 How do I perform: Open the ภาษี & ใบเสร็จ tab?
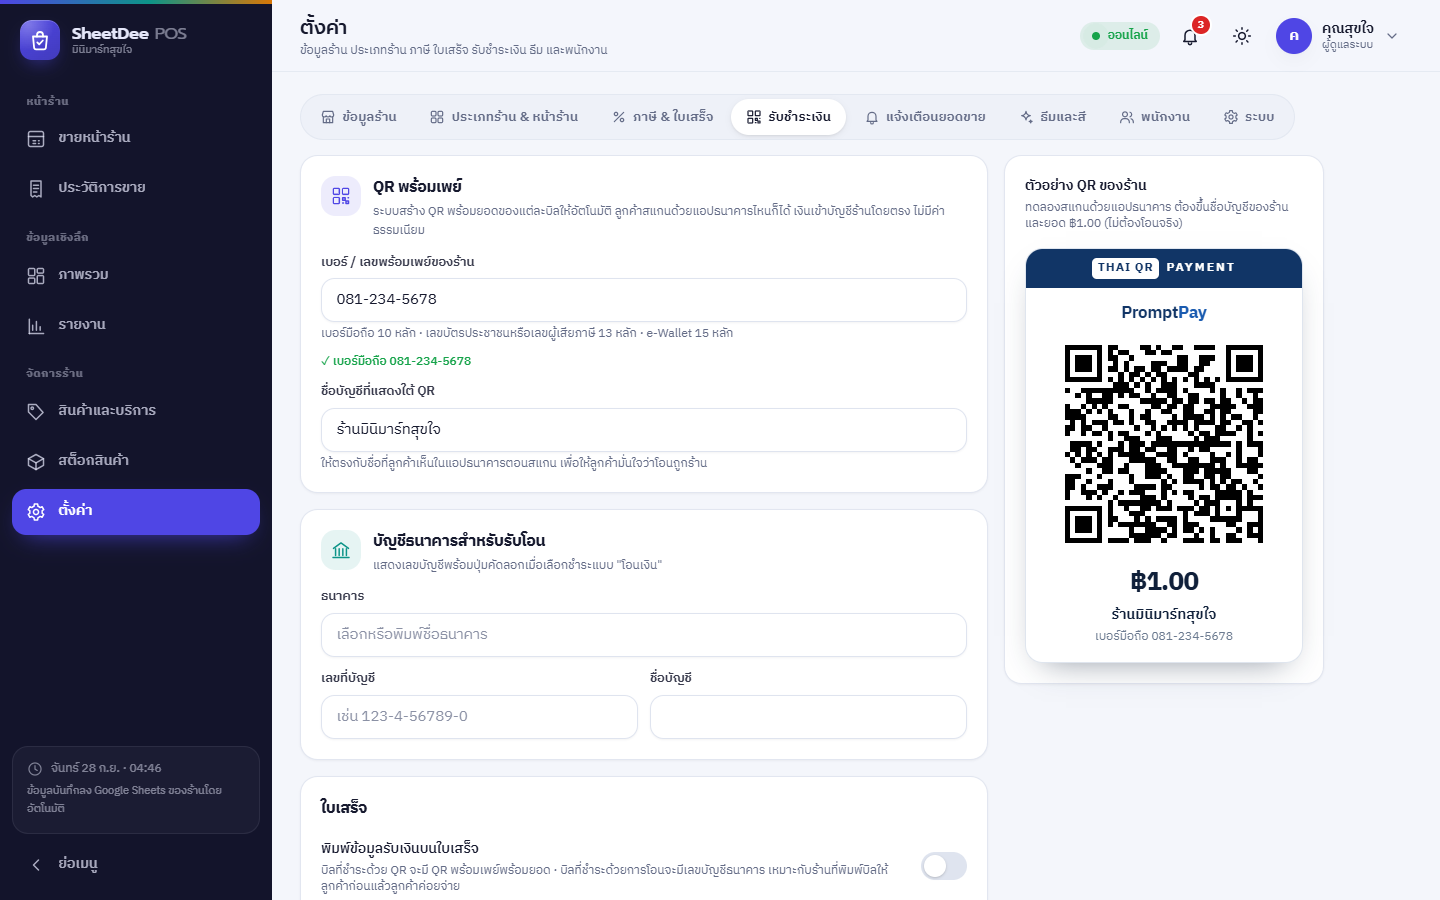(663, 117)
